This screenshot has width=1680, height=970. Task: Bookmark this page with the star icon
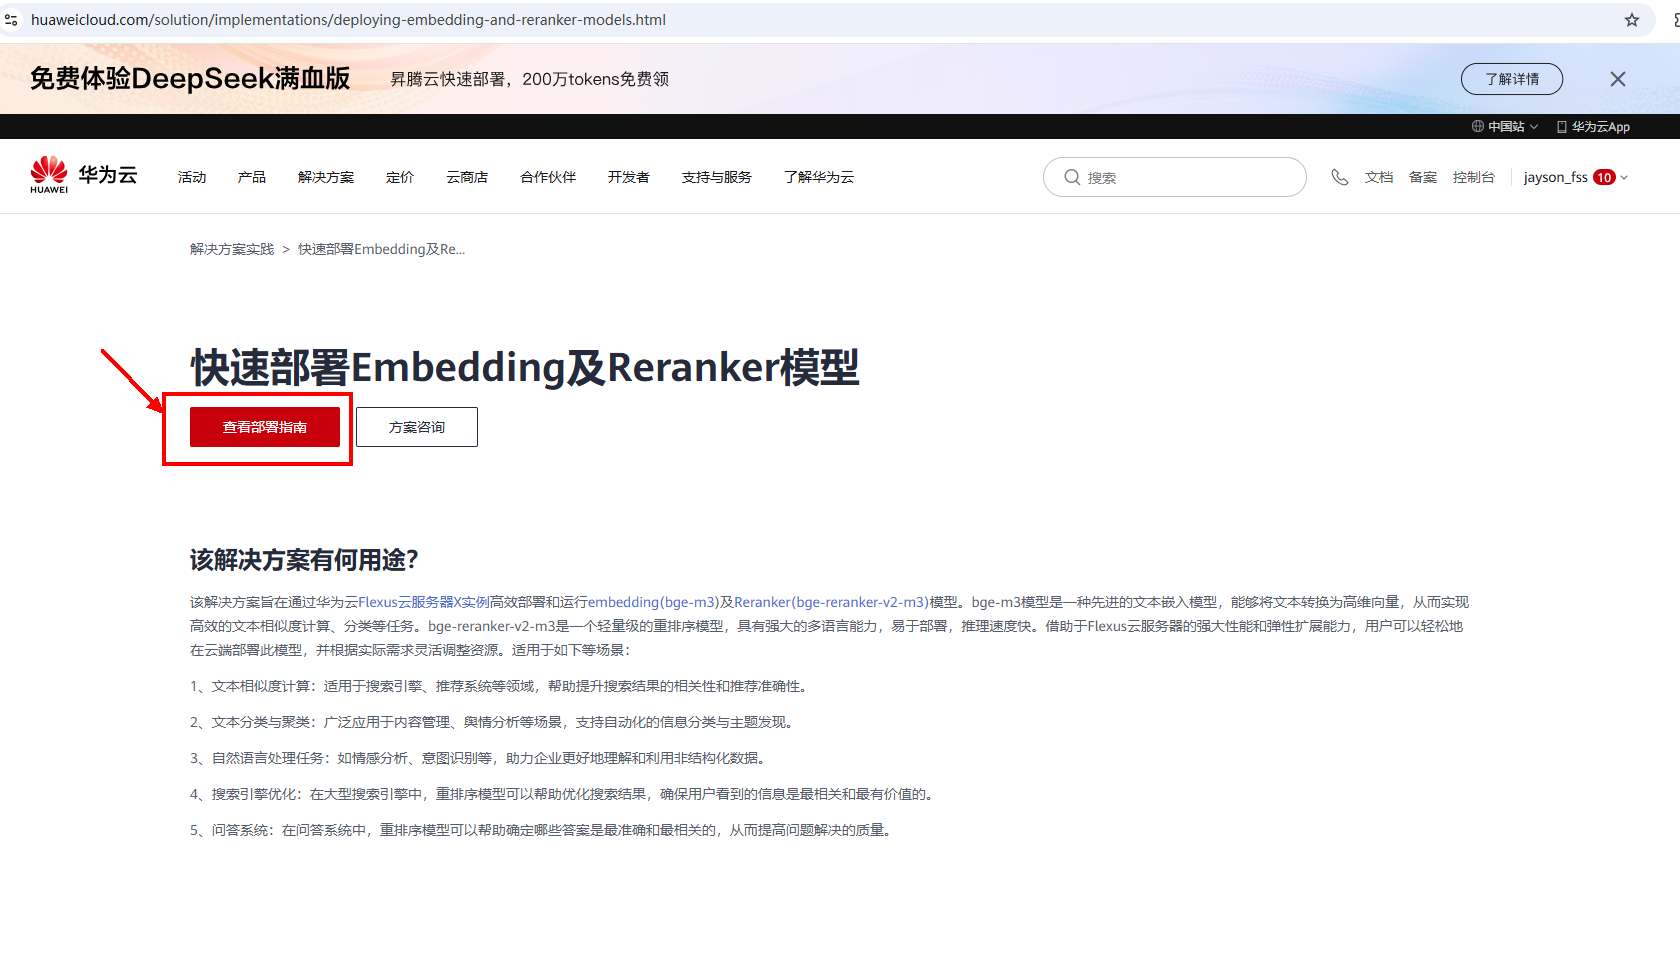click(x=1632, y=20)
